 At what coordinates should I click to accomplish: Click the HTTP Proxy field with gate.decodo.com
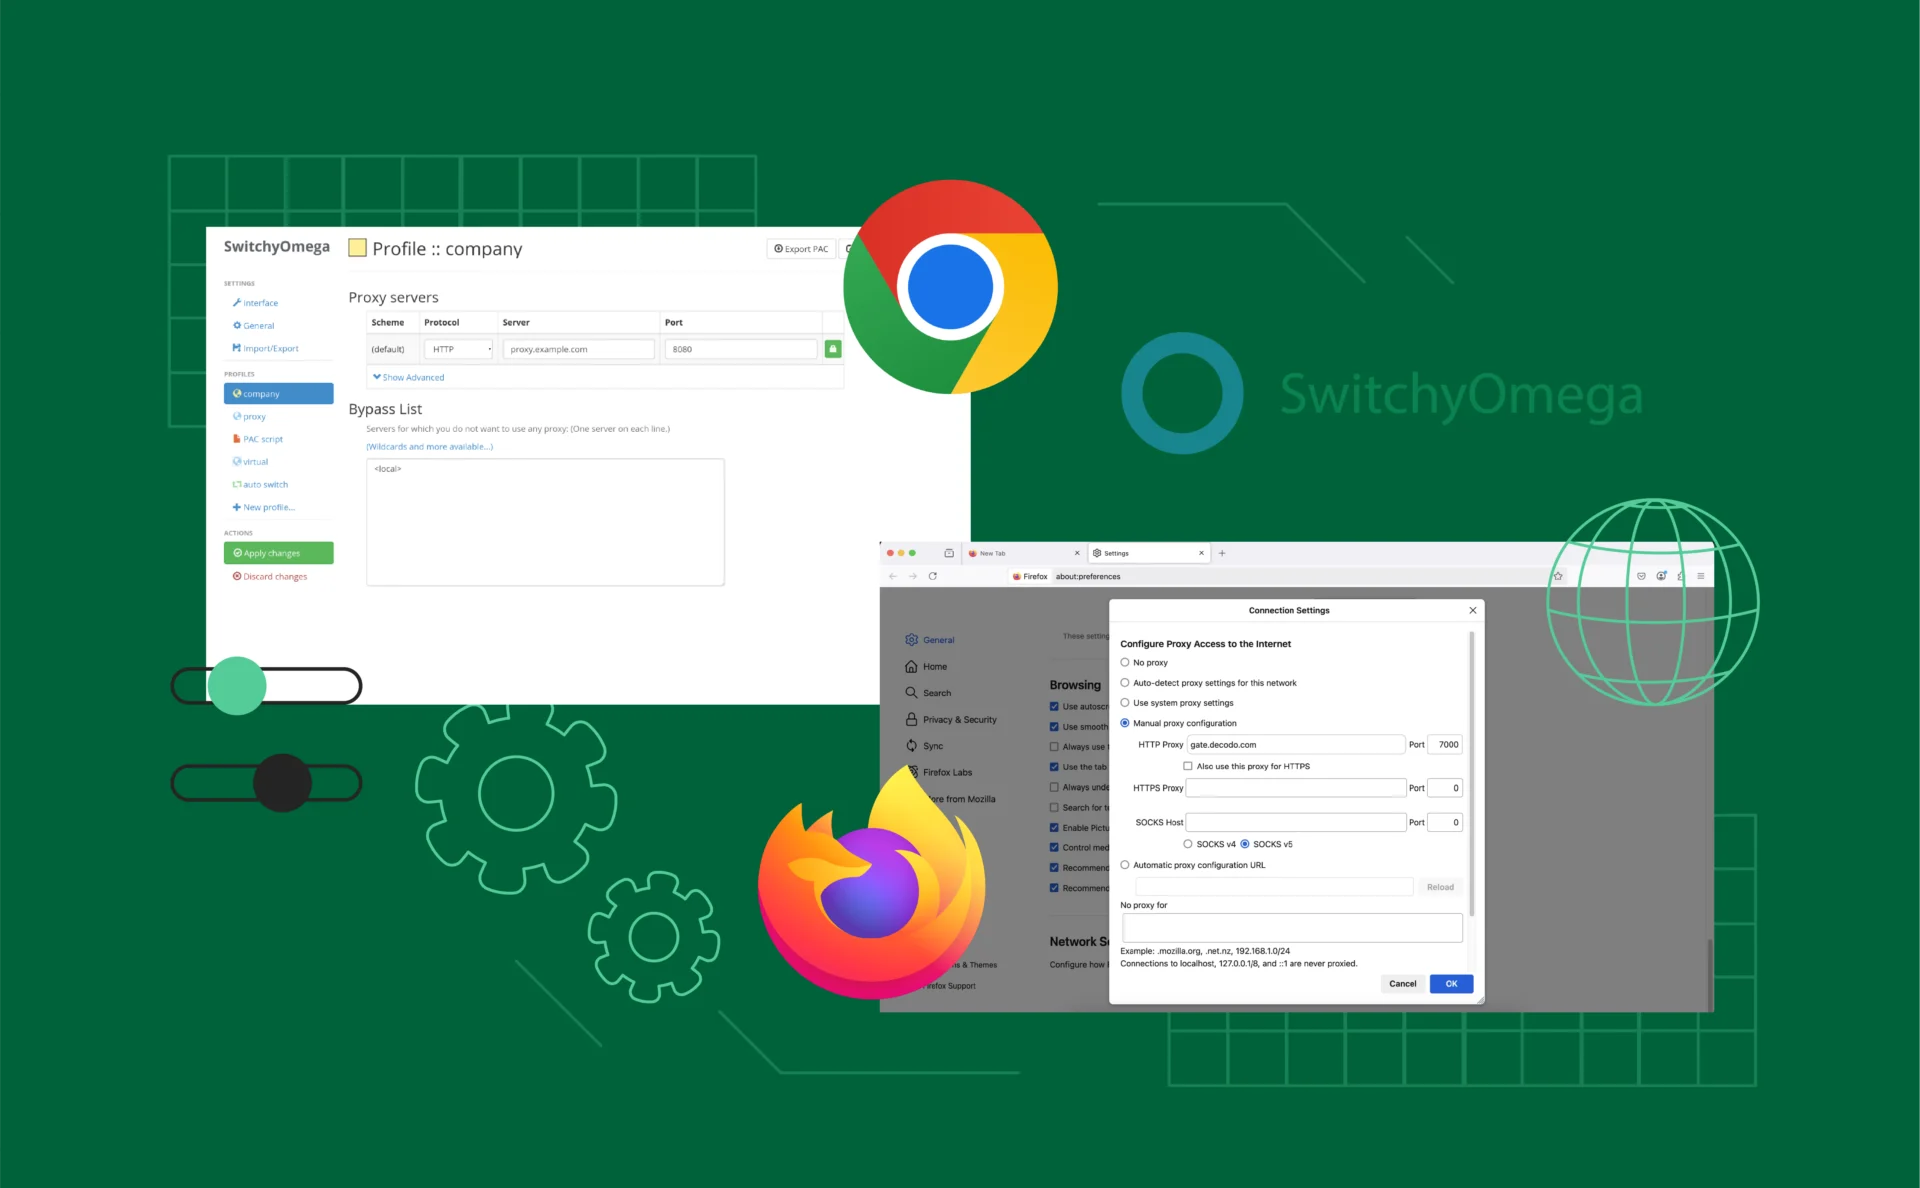click(x=1295, y=745)
